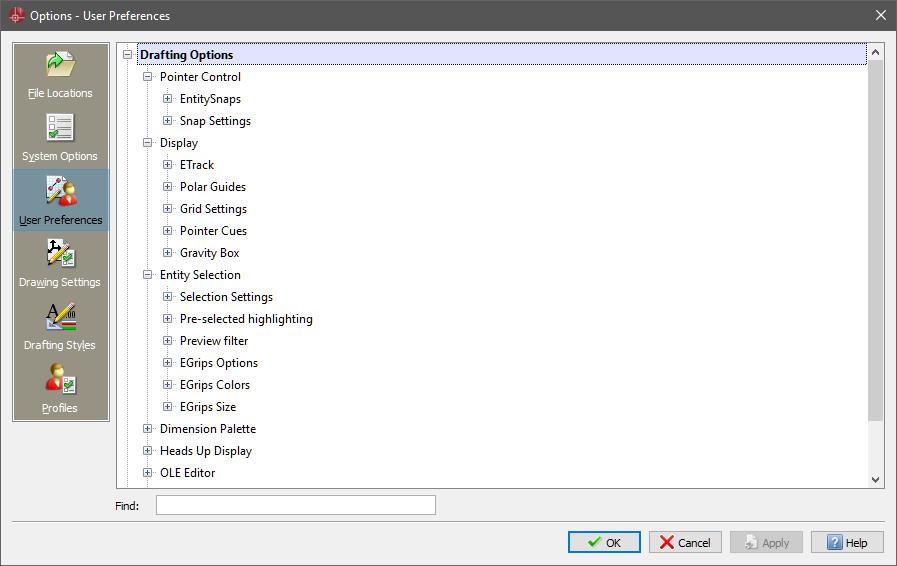Open the File Locations category icon
Screen dimensions: 897x566
(x=61, y=65)
